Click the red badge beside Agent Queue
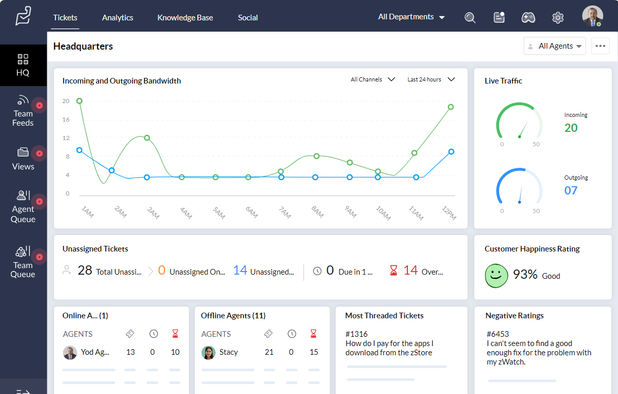The image size is (618, 394). pyautogui.click(x=39, y=201)
